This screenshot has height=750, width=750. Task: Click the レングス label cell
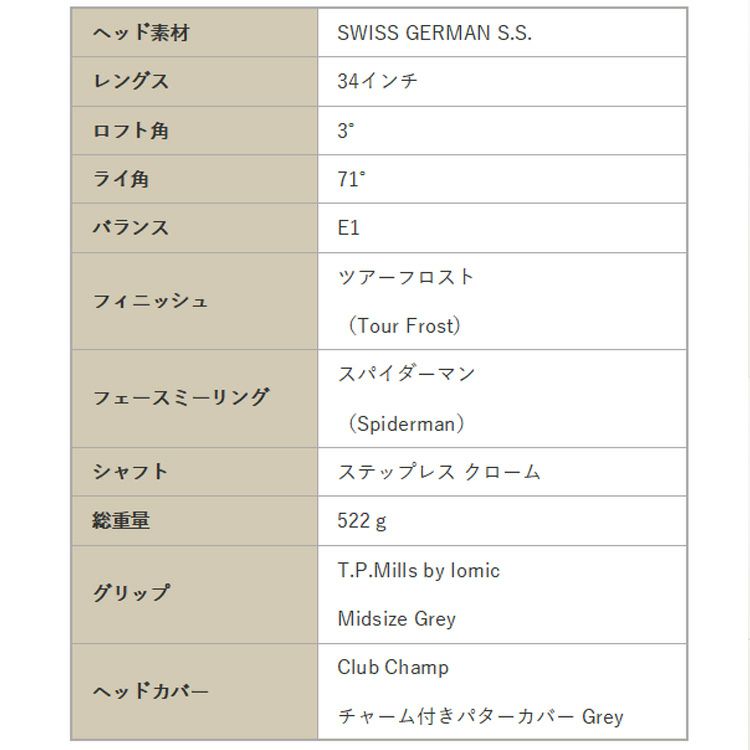coord(131,82)
